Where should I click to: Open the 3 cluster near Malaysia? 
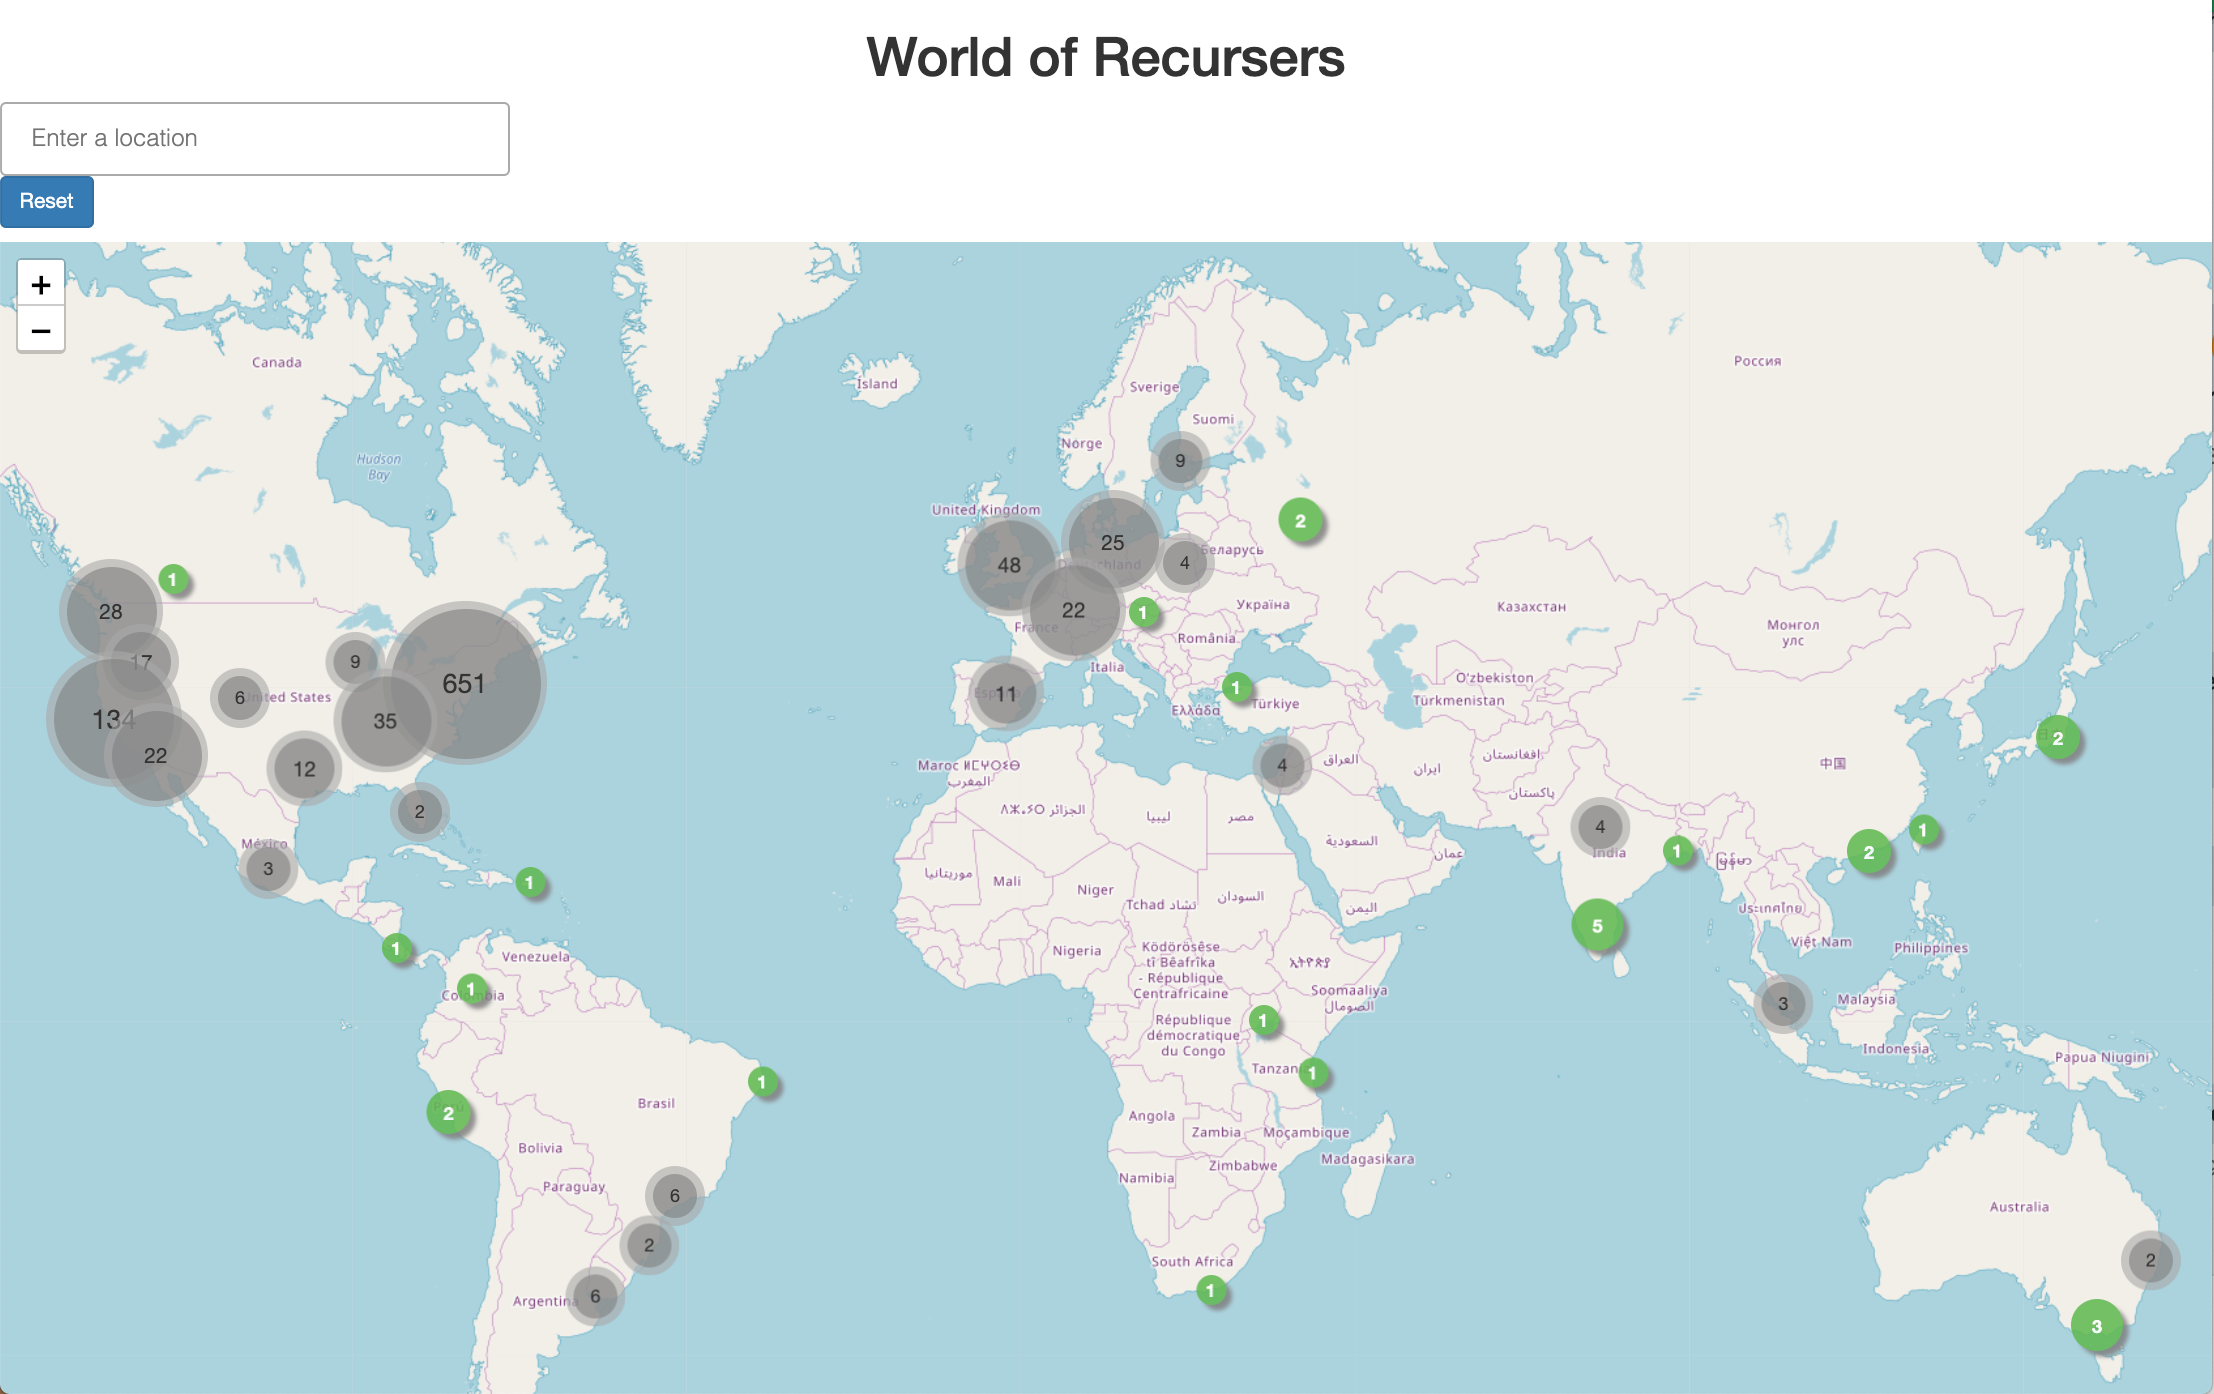pyautogui.click(x=1782, y=1004)
